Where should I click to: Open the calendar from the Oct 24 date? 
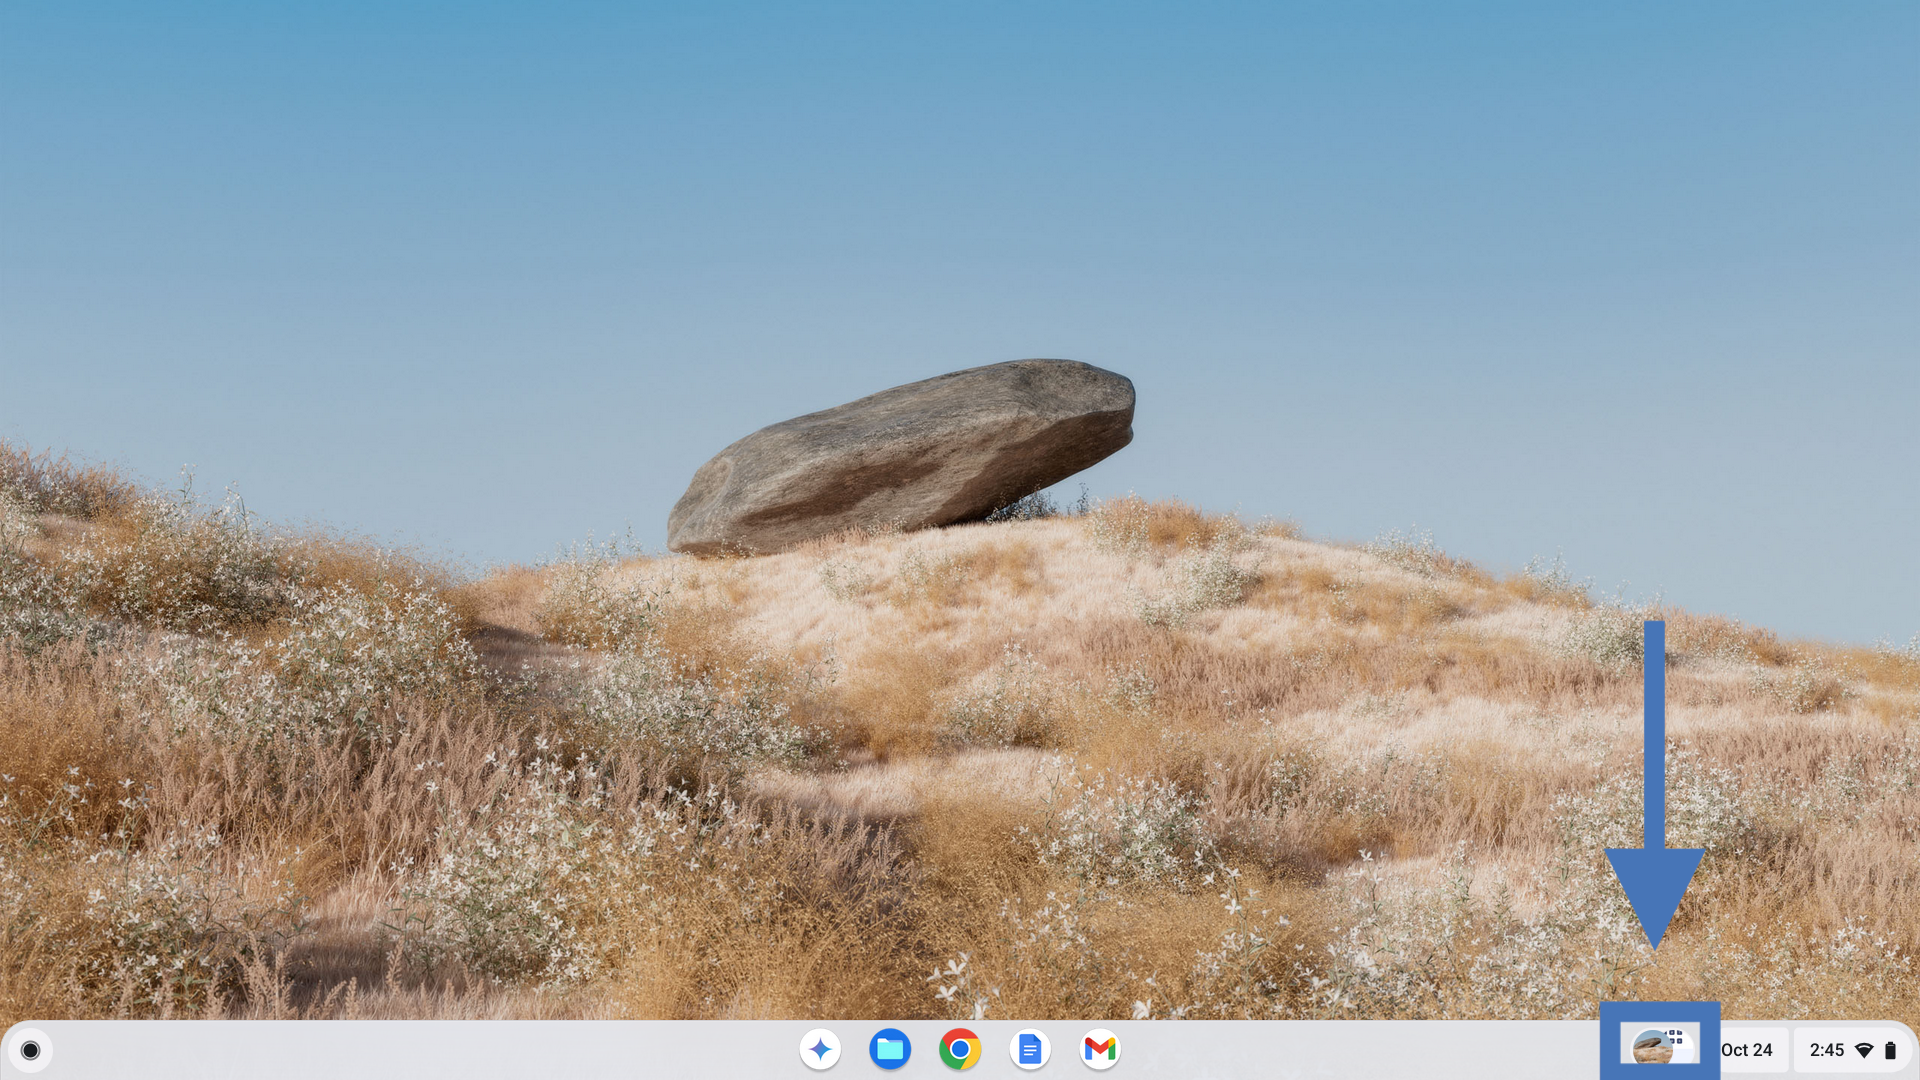coord(1747,1050)
